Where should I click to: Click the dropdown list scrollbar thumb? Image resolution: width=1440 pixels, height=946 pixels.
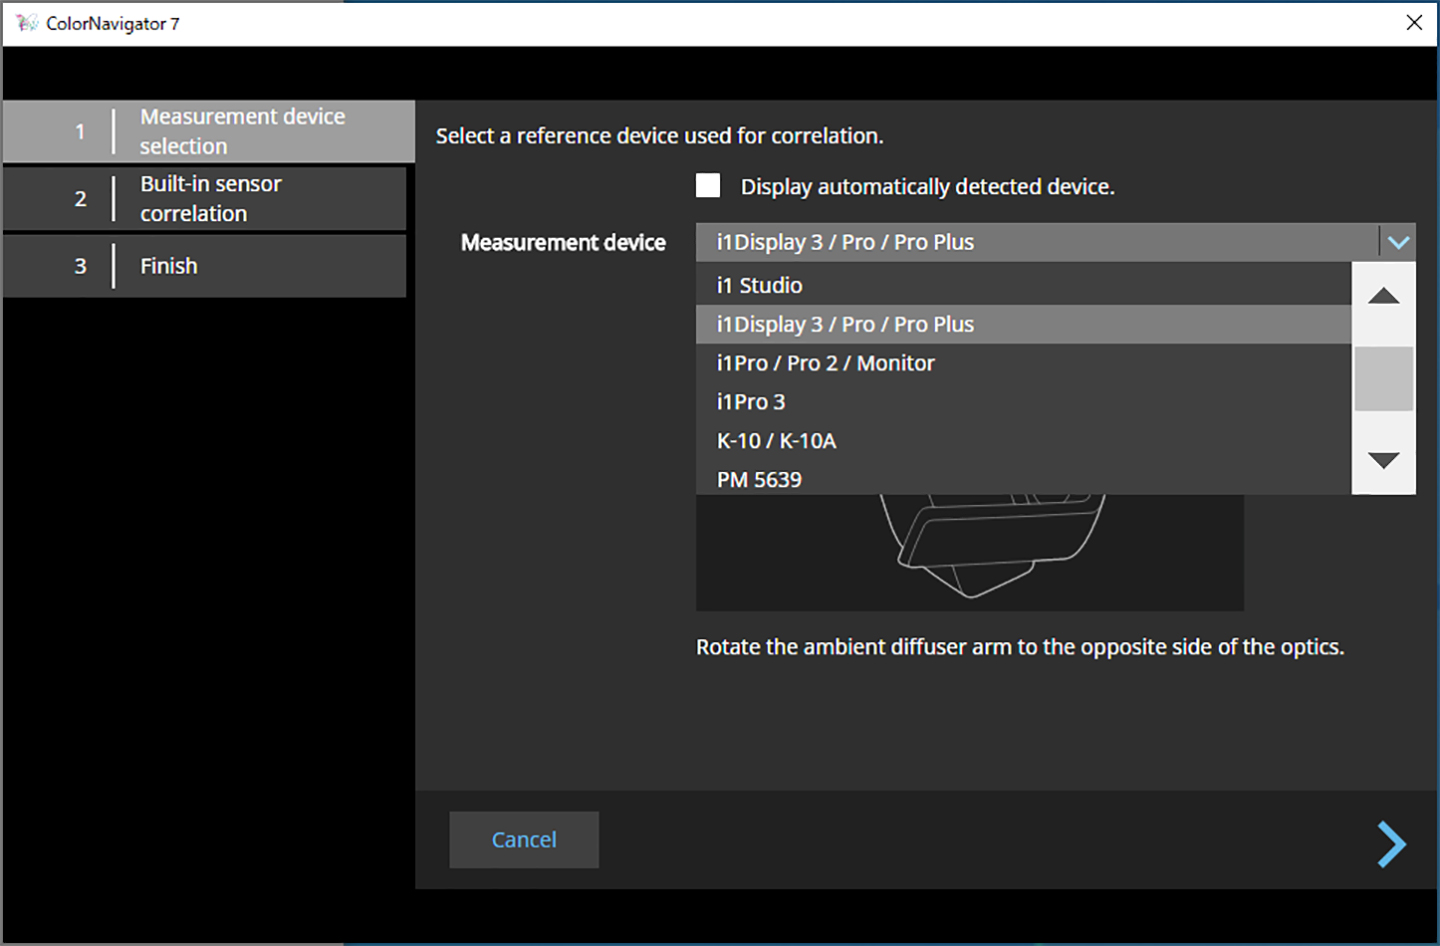click(1384, 379)
